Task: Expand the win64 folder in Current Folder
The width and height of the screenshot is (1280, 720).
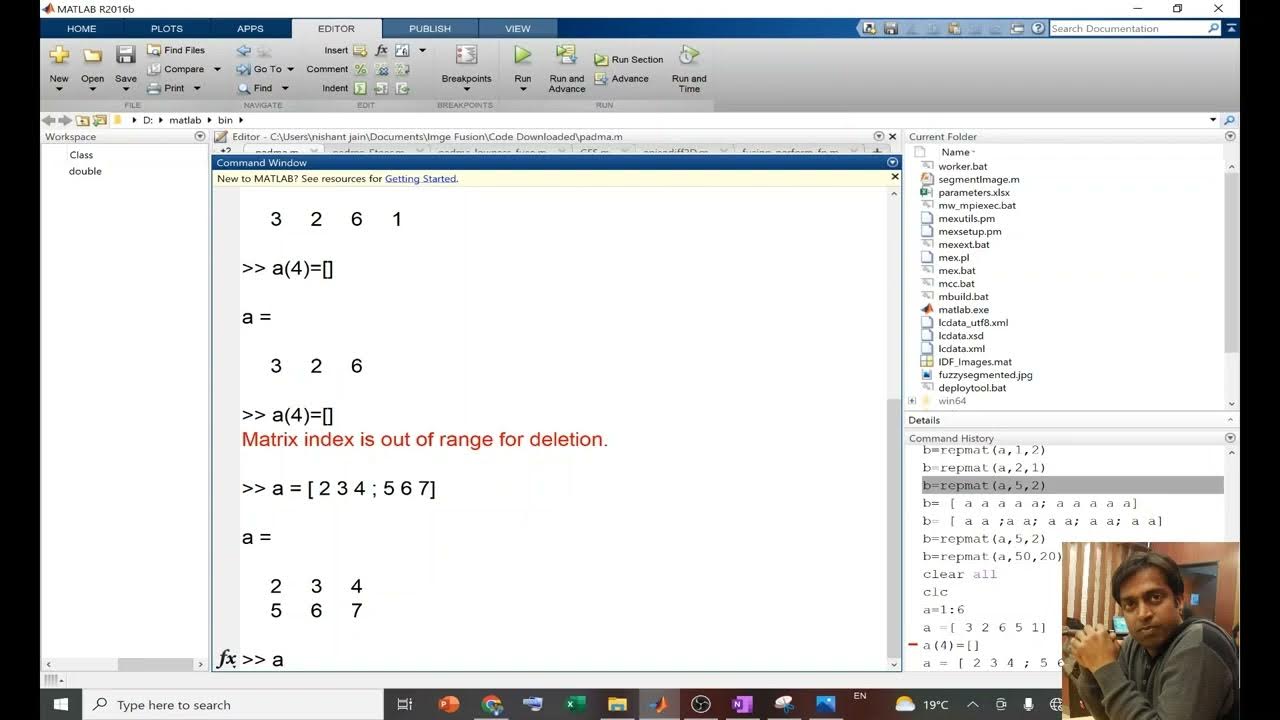Action: pos(912,401)
